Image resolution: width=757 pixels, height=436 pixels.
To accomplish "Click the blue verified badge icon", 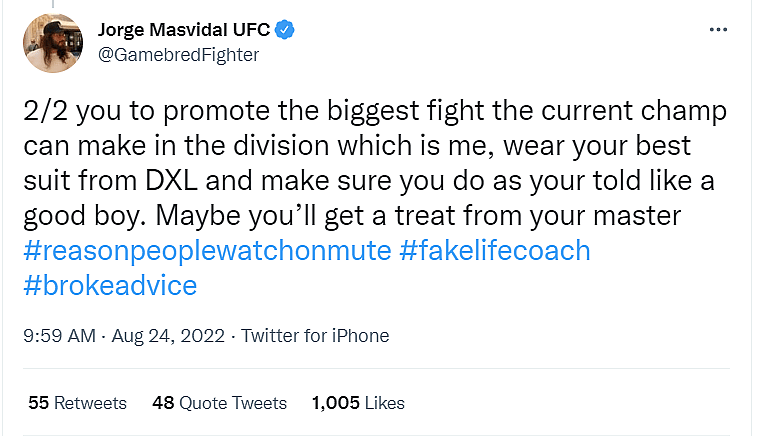I will pos(286,31).
